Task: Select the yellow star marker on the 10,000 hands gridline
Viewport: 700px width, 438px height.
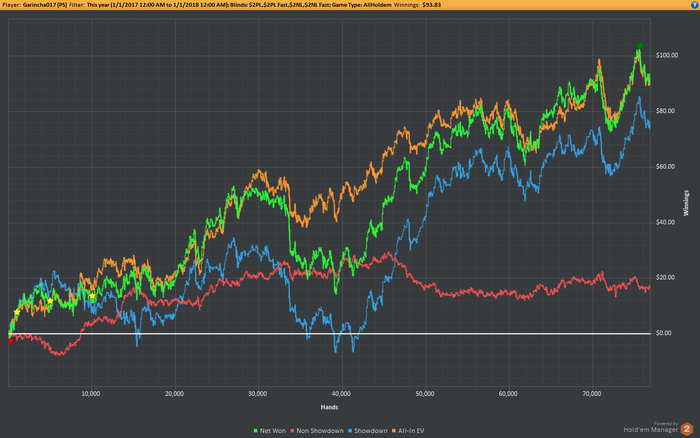Action: (92, 296)
